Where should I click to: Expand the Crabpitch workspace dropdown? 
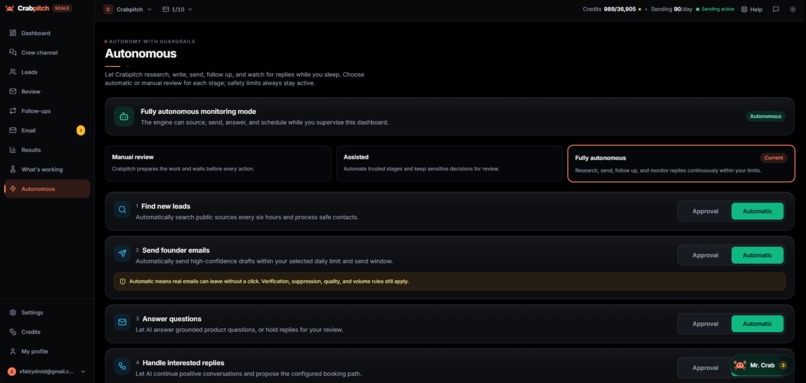pyautogui.click(x=128, y=9)
